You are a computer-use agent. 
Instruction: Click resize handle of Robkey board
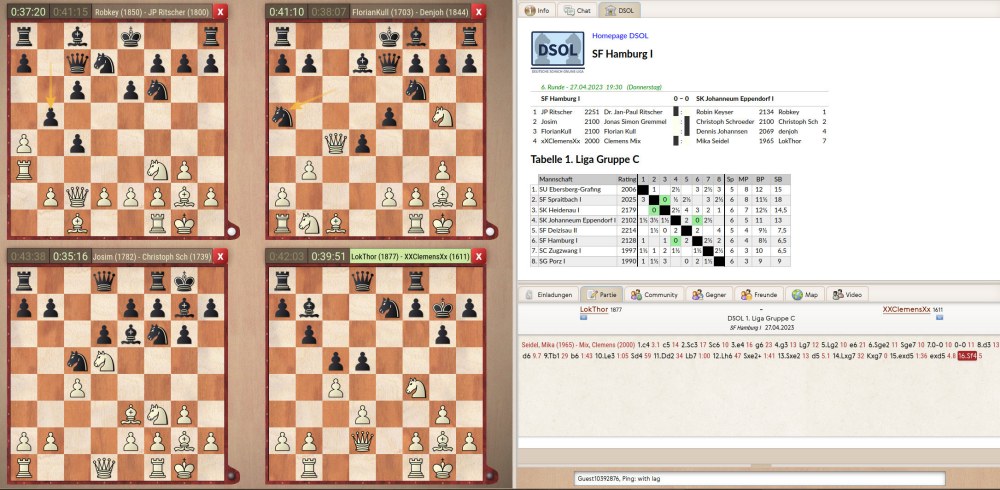[x=232, y=233]
